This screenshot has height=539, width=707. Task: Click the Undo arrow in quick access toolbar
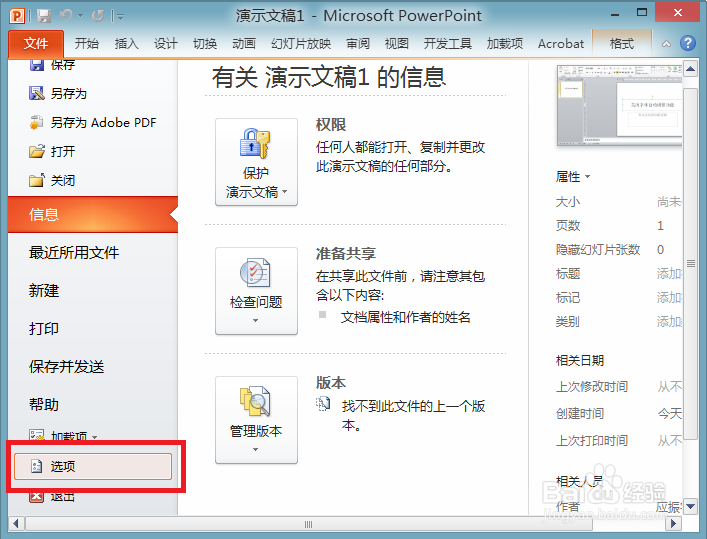coord(66,16)
